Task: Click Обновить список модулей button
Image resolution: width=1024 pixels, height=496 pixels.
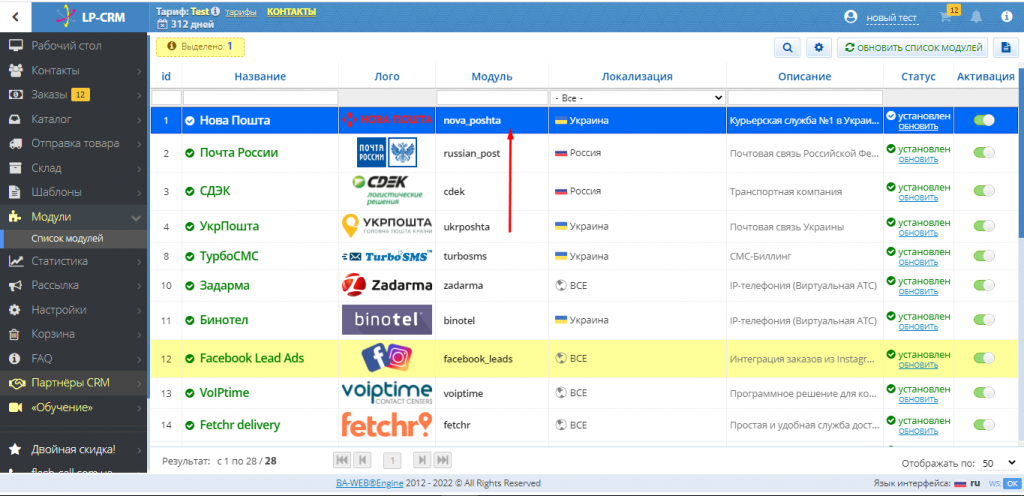Action: [912, 48]
